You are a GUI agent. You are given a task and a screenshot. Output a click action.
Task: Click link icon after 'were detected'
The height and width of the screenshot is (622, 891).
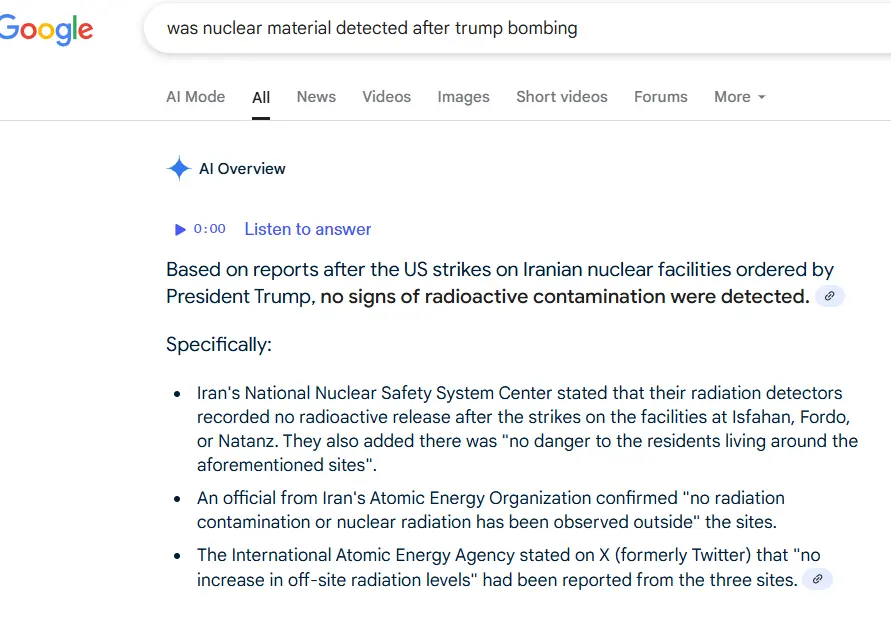pyautogui.click(x=829, y=297)
